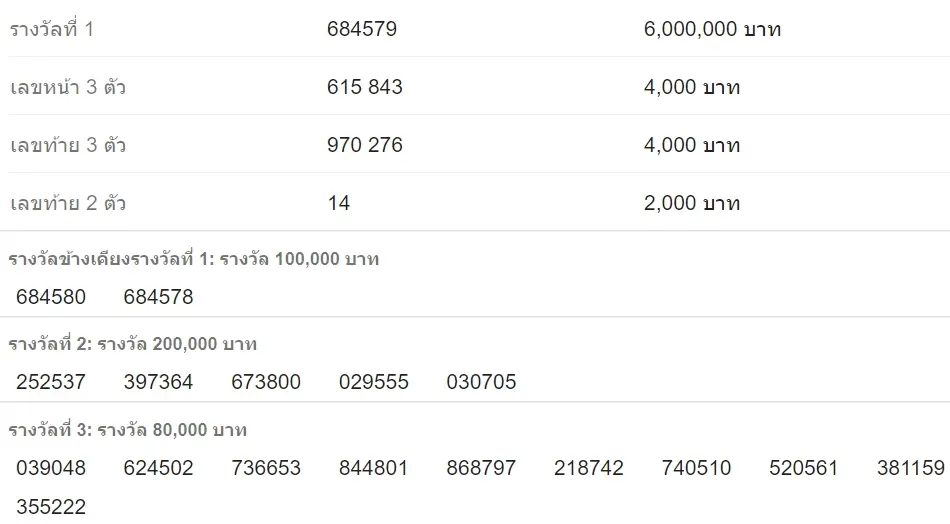
Task: Click the front three digits 615 843
Action: tap(364, 88)
